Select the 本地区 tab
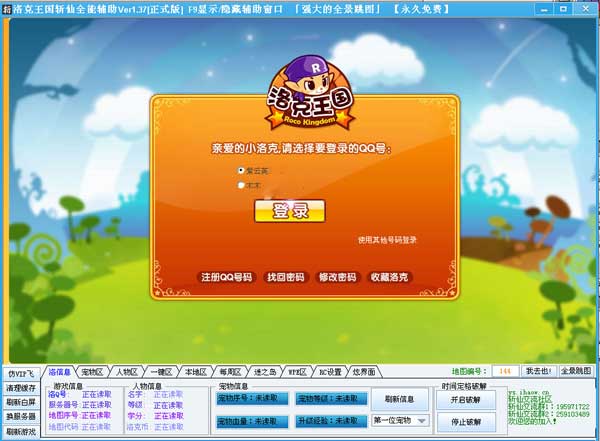The image size is (600, 441). tap(196, 372)
